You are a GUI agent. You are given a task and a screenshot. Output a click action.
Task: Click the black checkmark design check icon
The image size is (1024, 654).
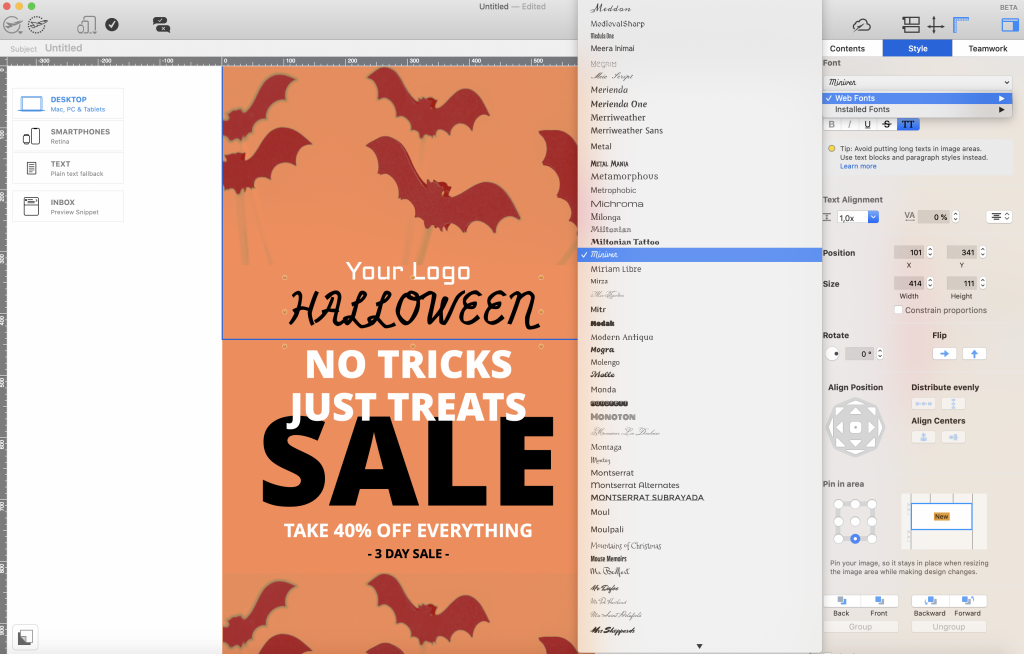pos(112,25)
